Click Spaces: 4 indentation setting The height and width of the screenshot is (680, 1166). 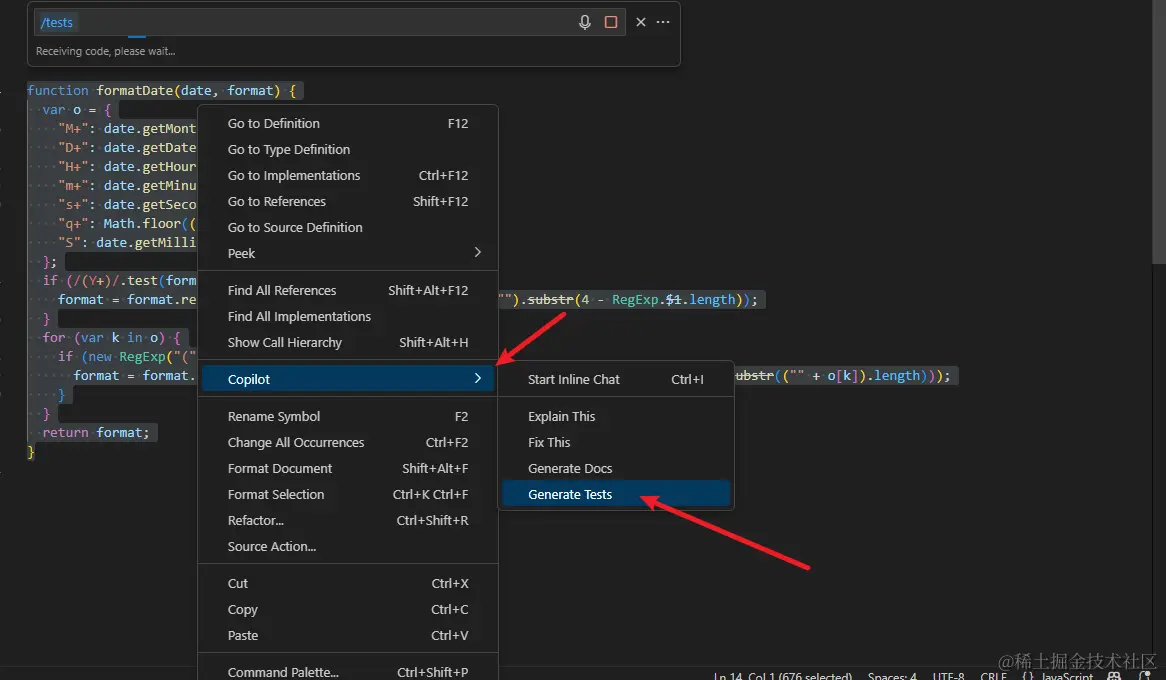point(892,676)
